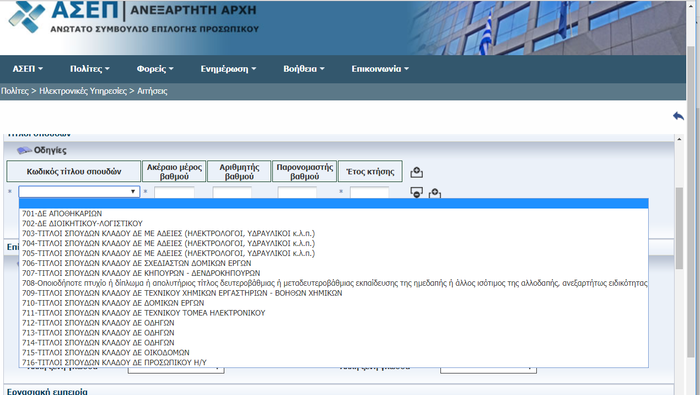This screenshot has width=700, height=395.
Task: Click the Κωδικός τίτλου σπουδών column header
Action: 74,171
